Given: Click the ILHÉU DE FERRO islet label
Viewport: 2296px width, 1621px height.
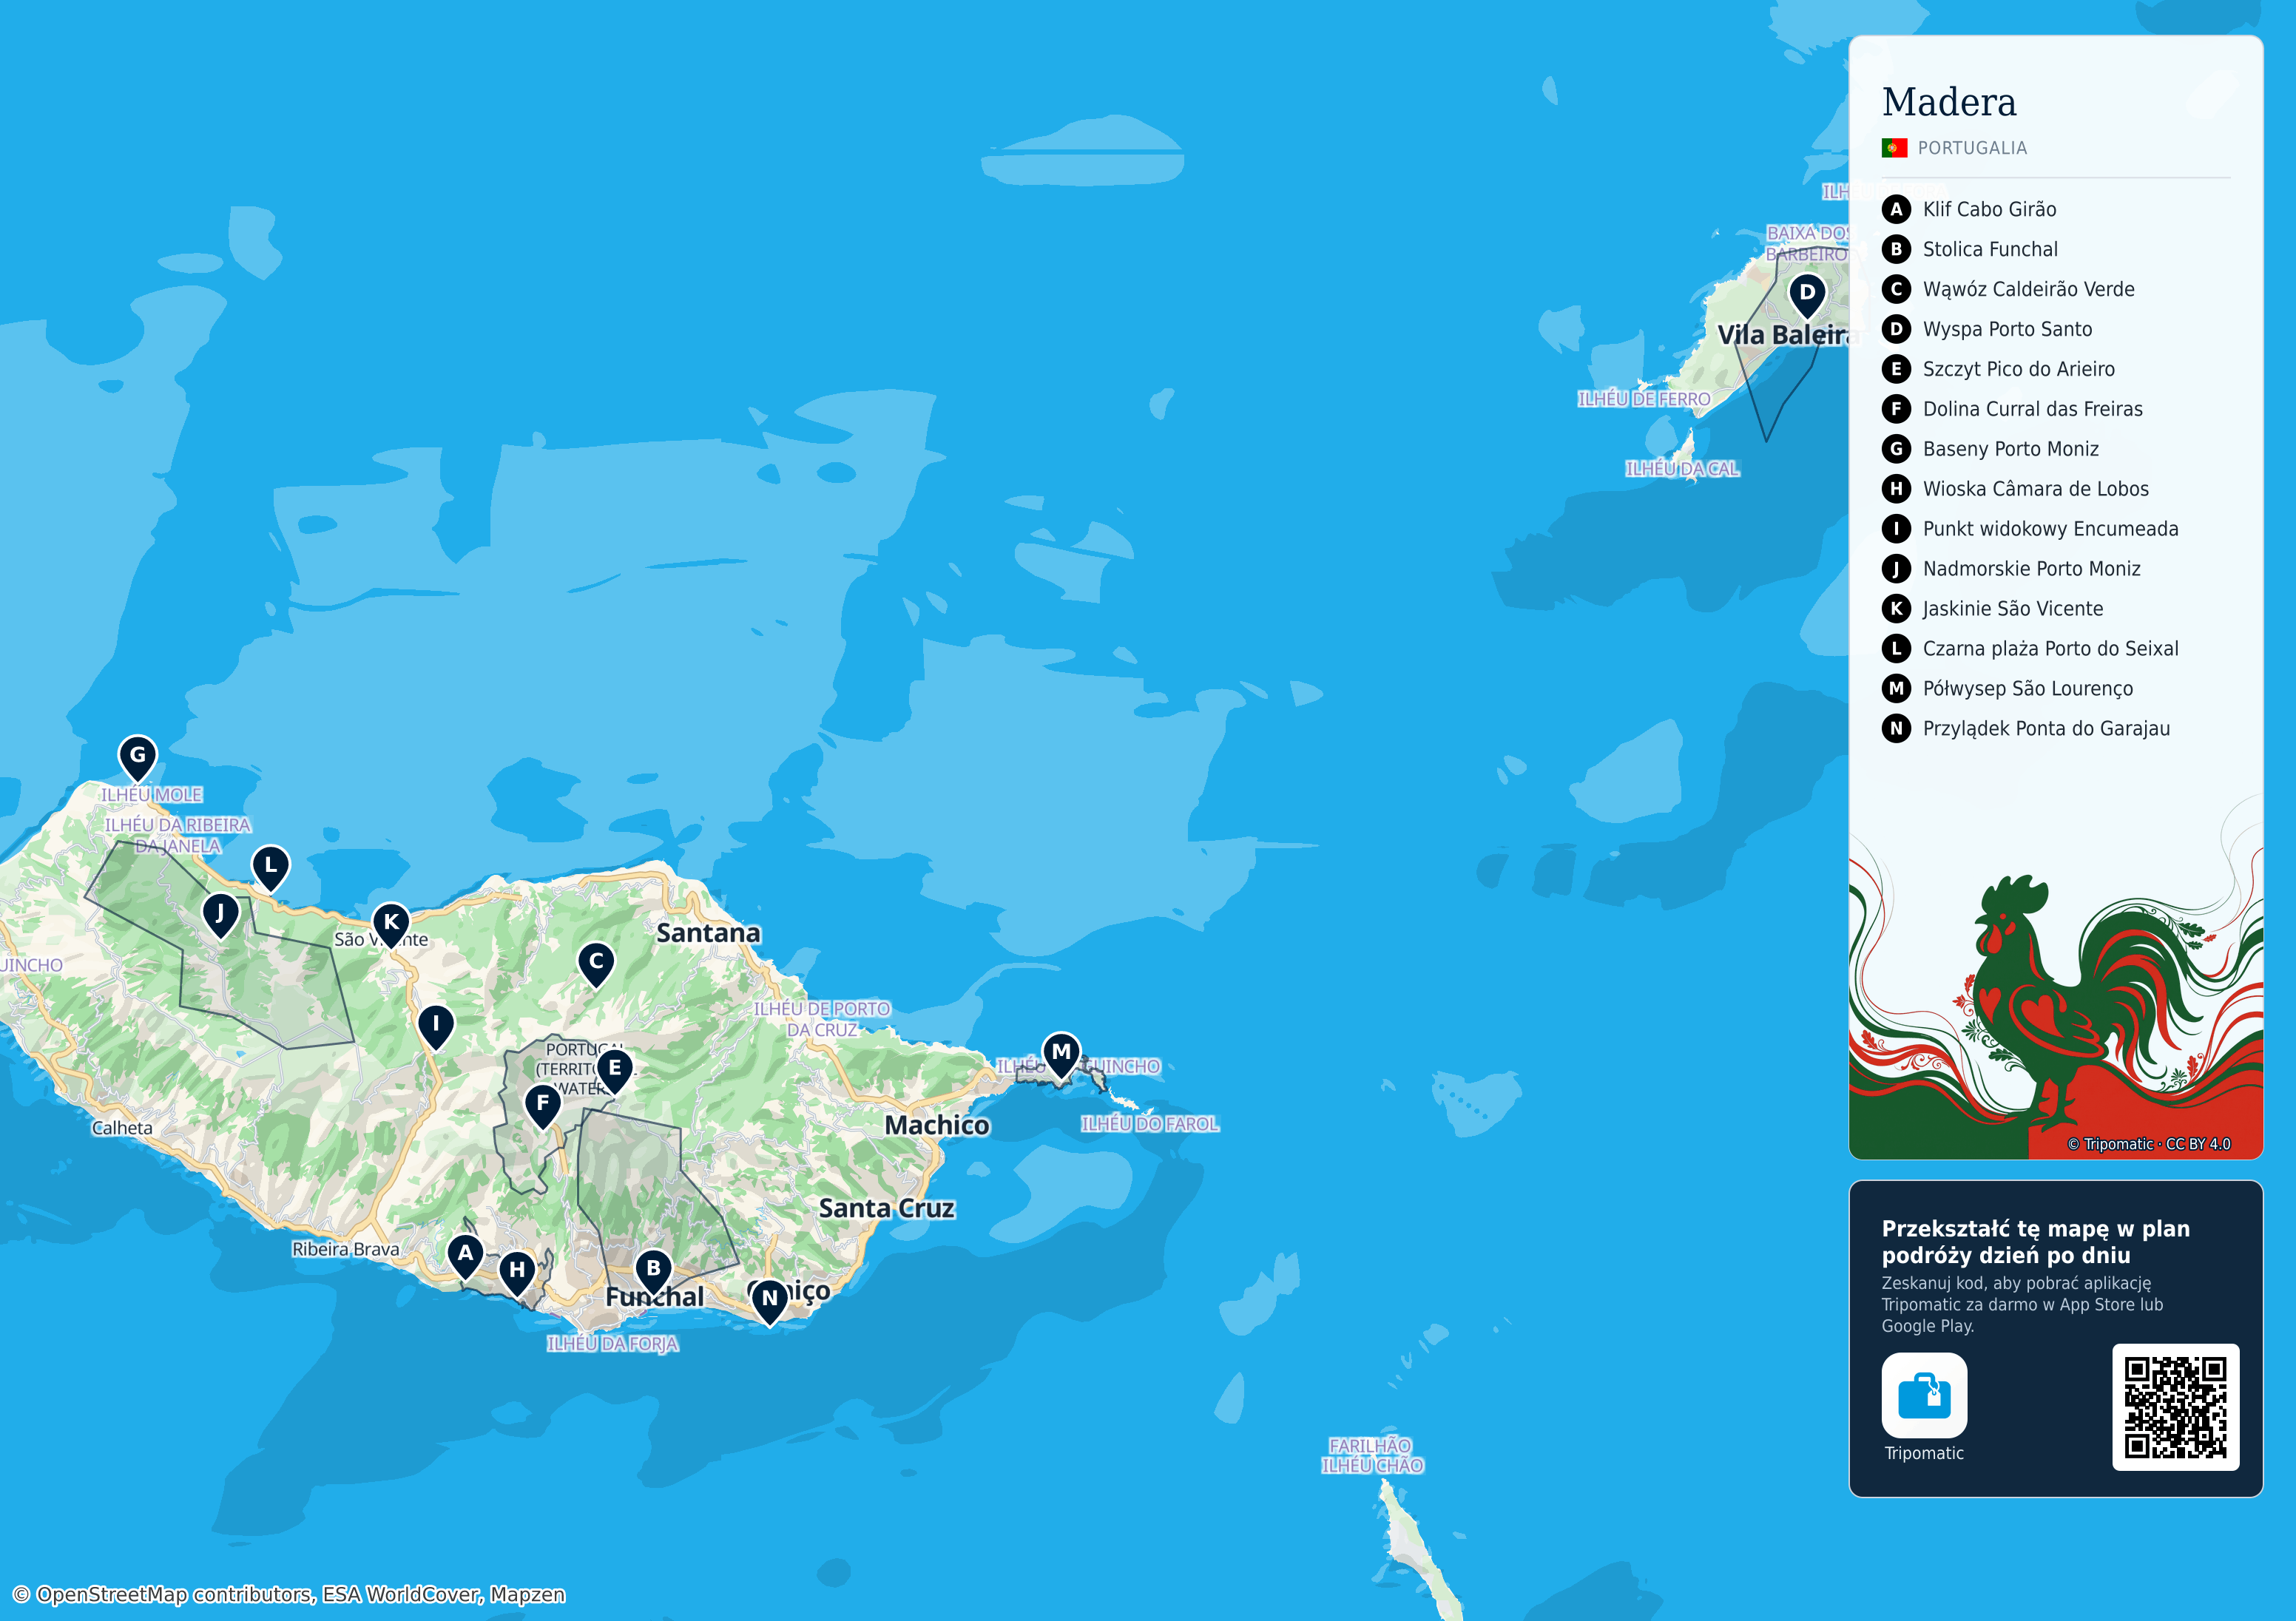Looking at the screenshot, I should pos(1644,399).
